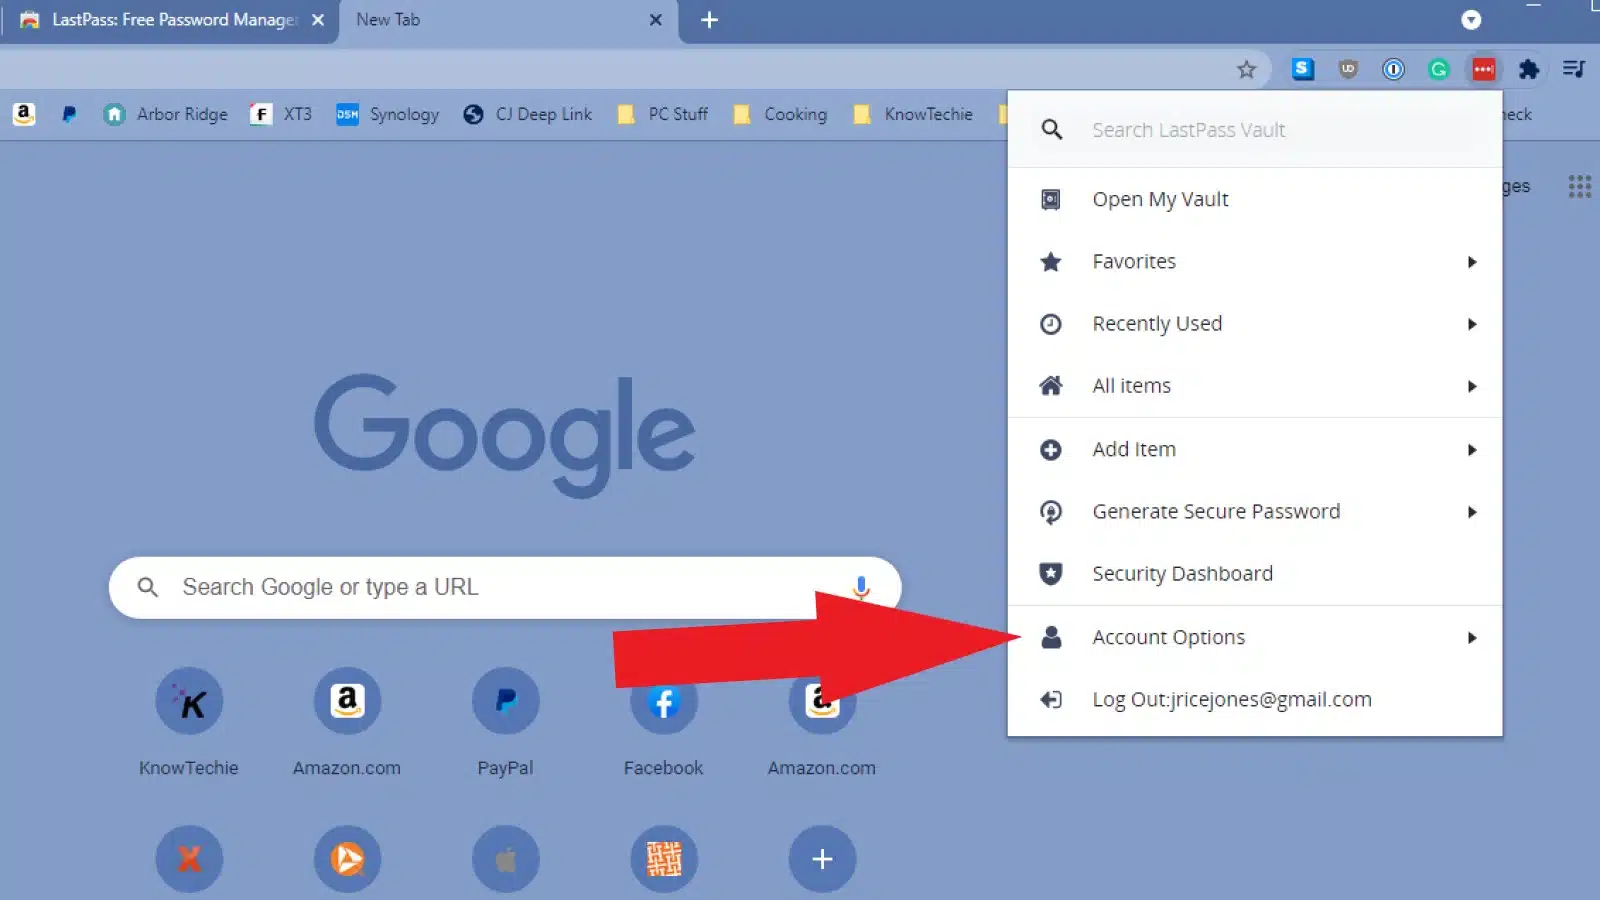The image size is (1600, 900).
Task: Switch to the LastPass: Free Password Manager tab
Action: click(160, 19)
